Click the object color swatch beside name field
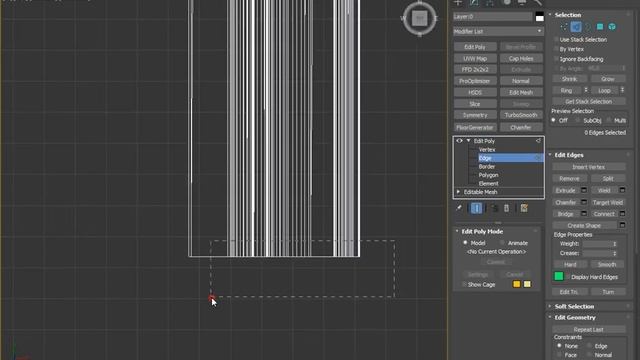The image size is (640, 360). (x=540, y=16)
